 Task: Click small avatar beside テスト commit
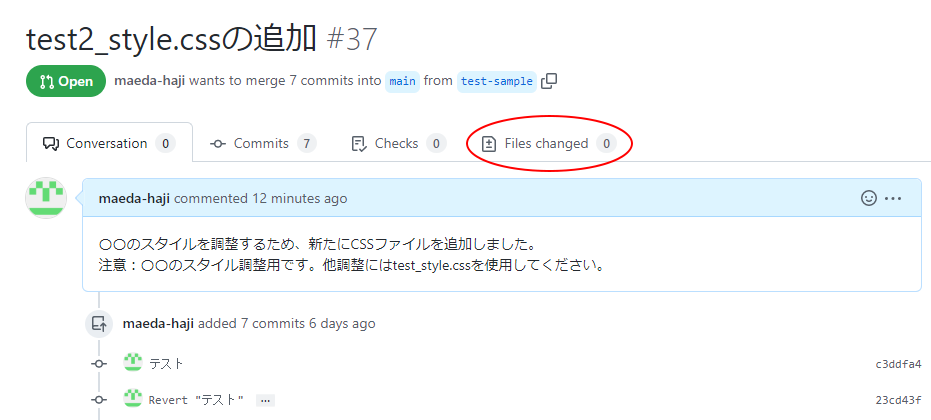133,363
